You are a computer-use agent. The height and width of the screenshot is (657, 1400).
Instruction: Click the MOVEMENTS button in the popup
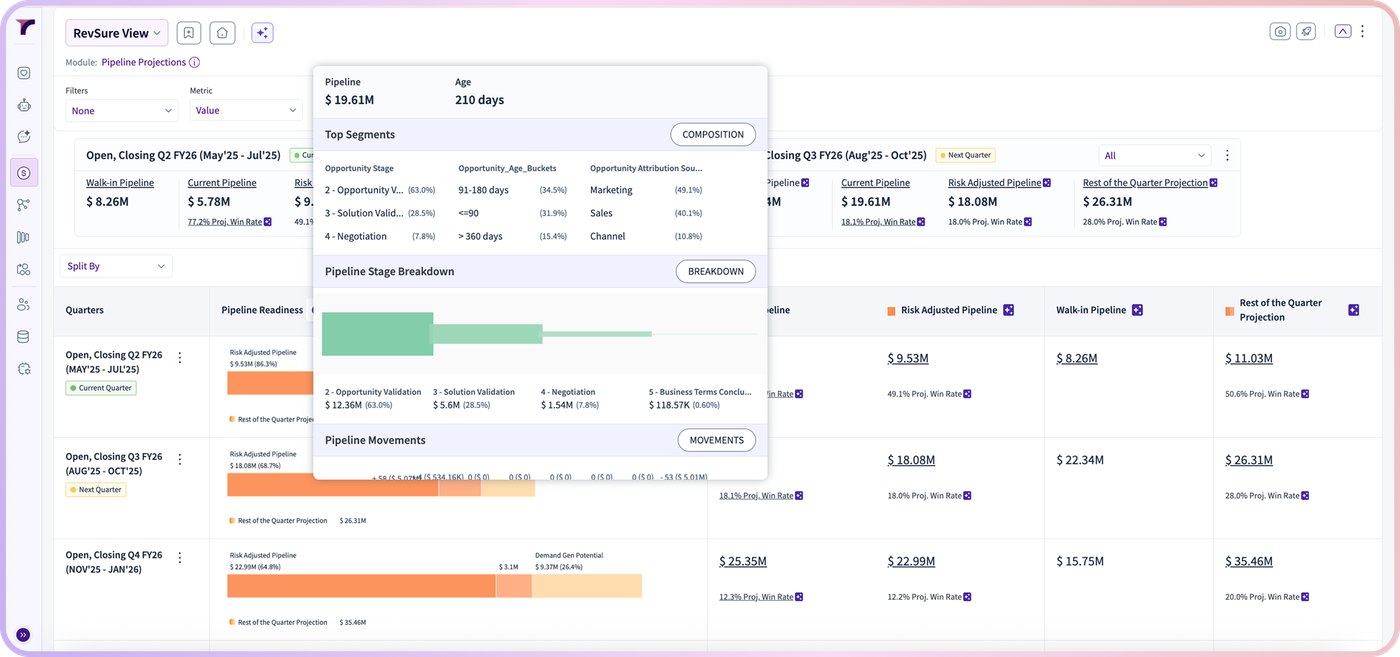point(717,440)
